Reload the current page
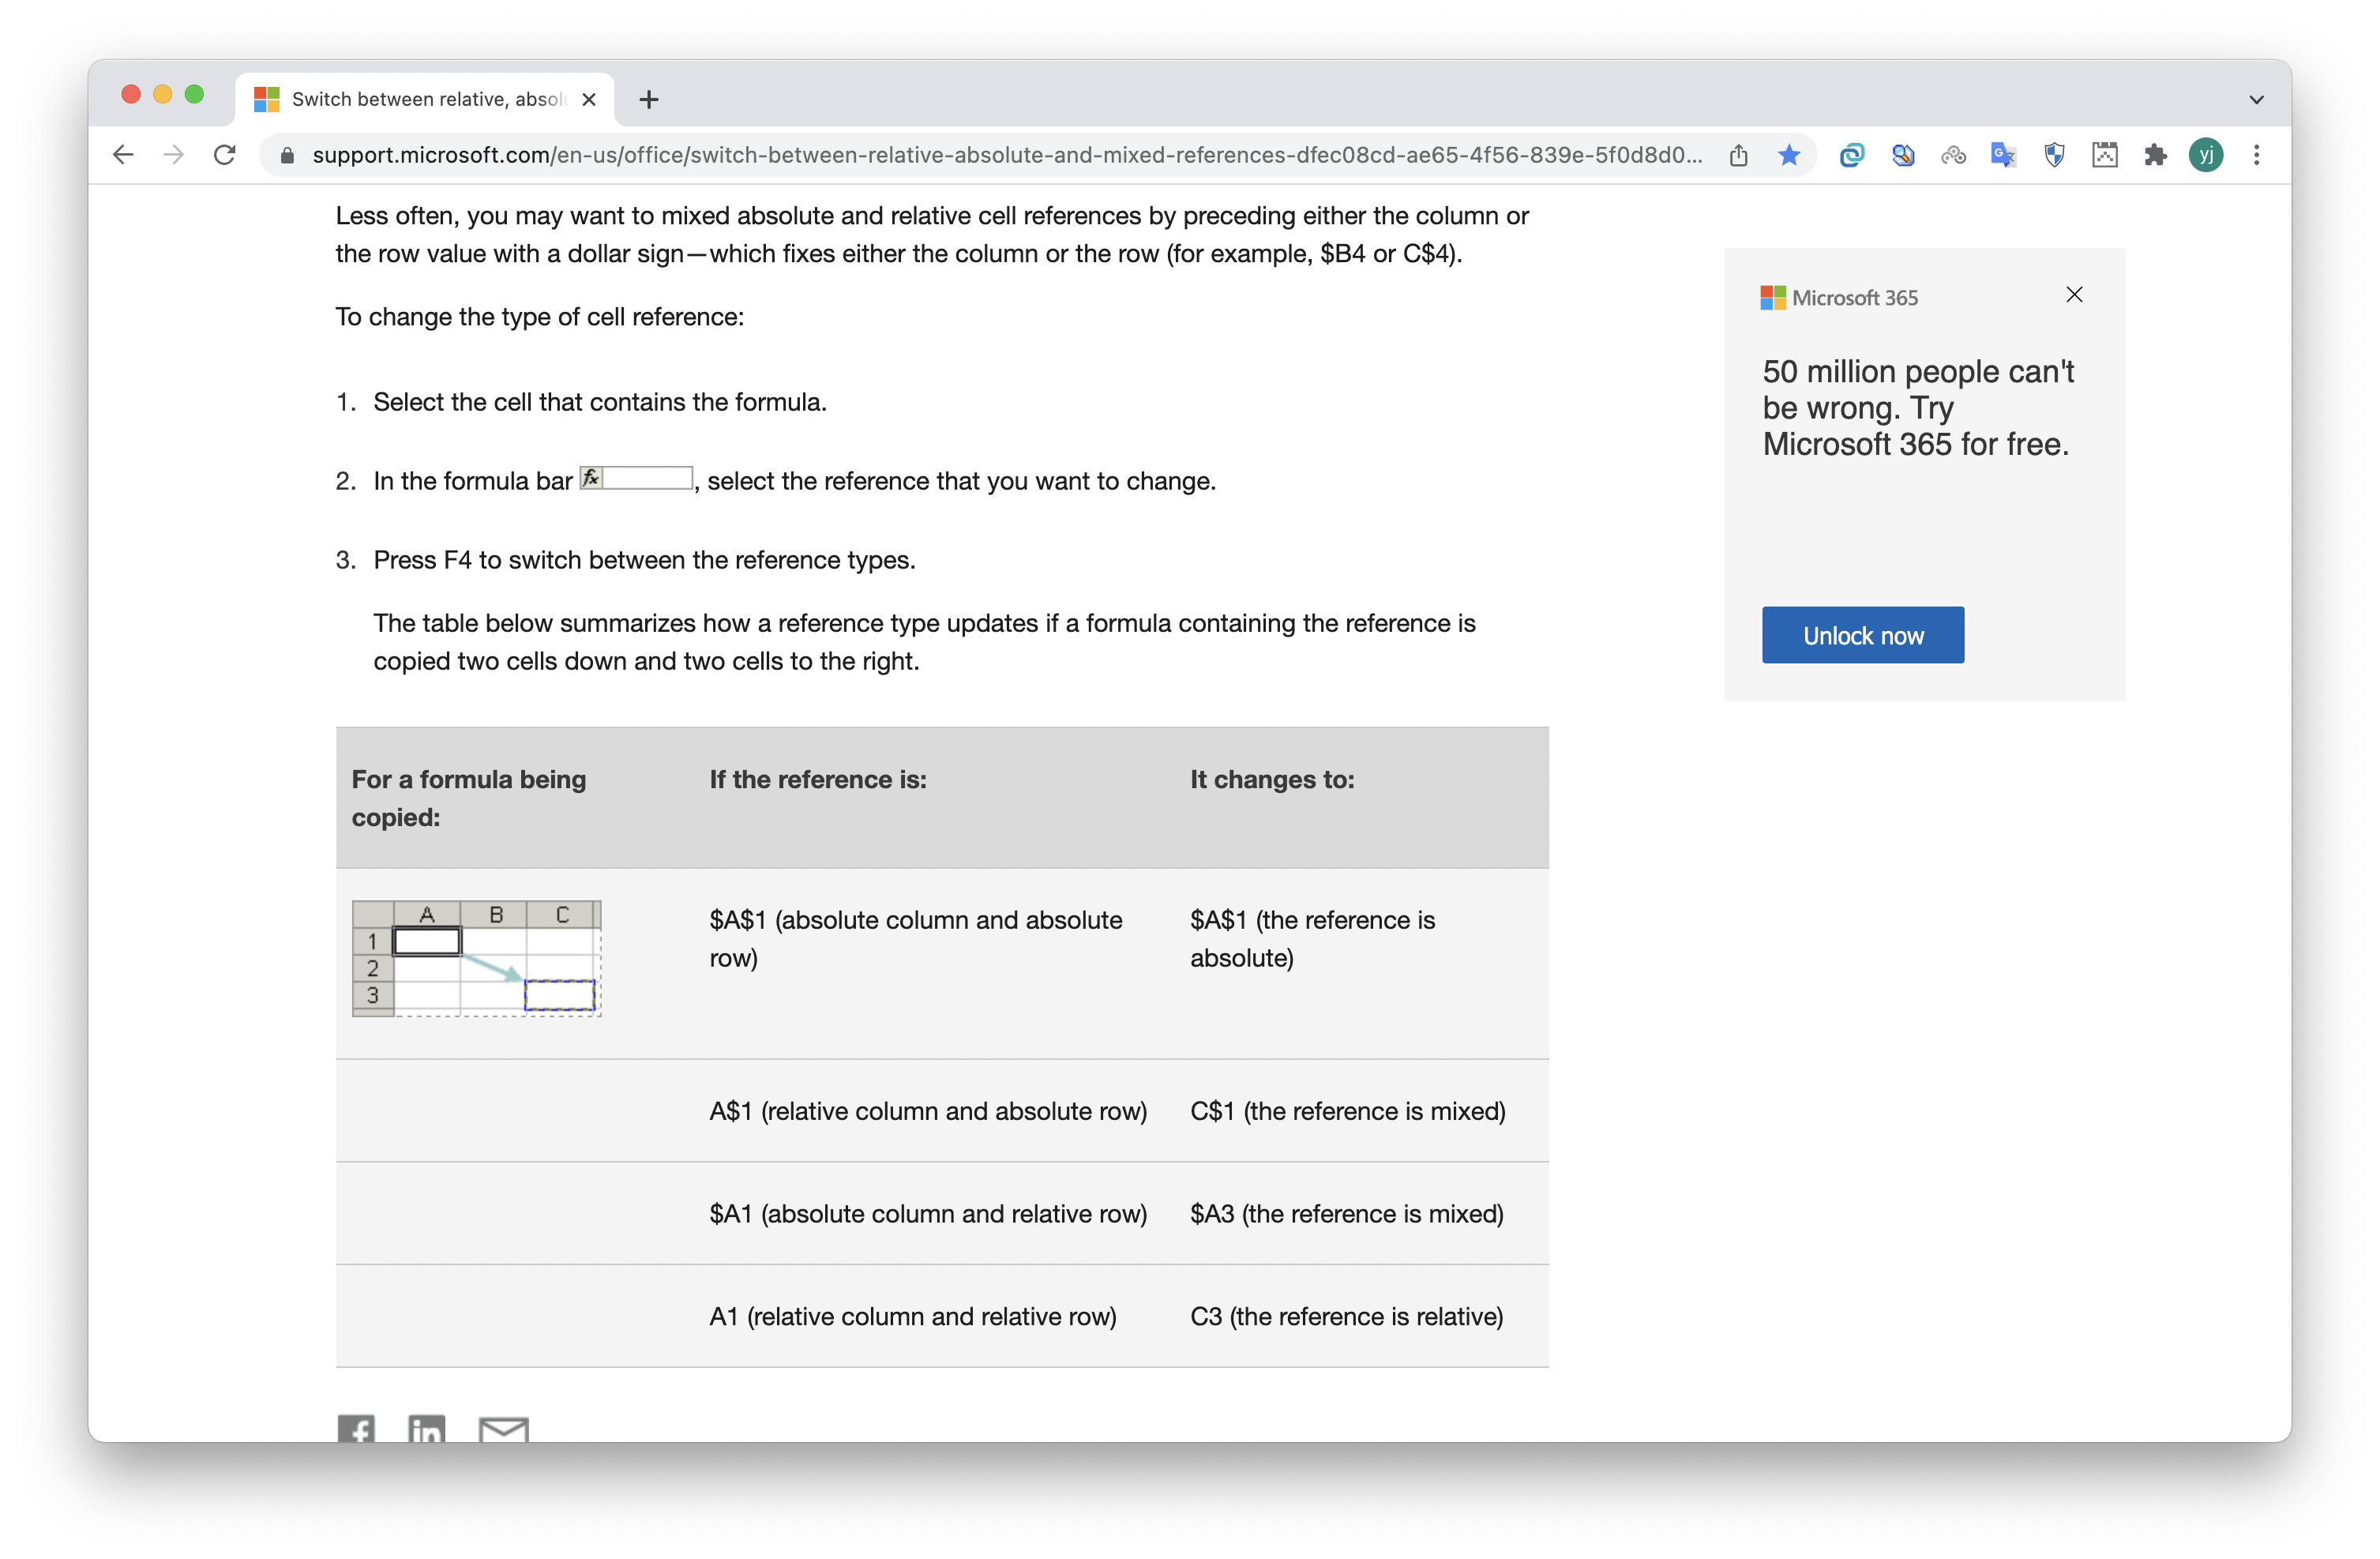Image resolution: width=2380 pixels, height=1559 pixels. 225,155
